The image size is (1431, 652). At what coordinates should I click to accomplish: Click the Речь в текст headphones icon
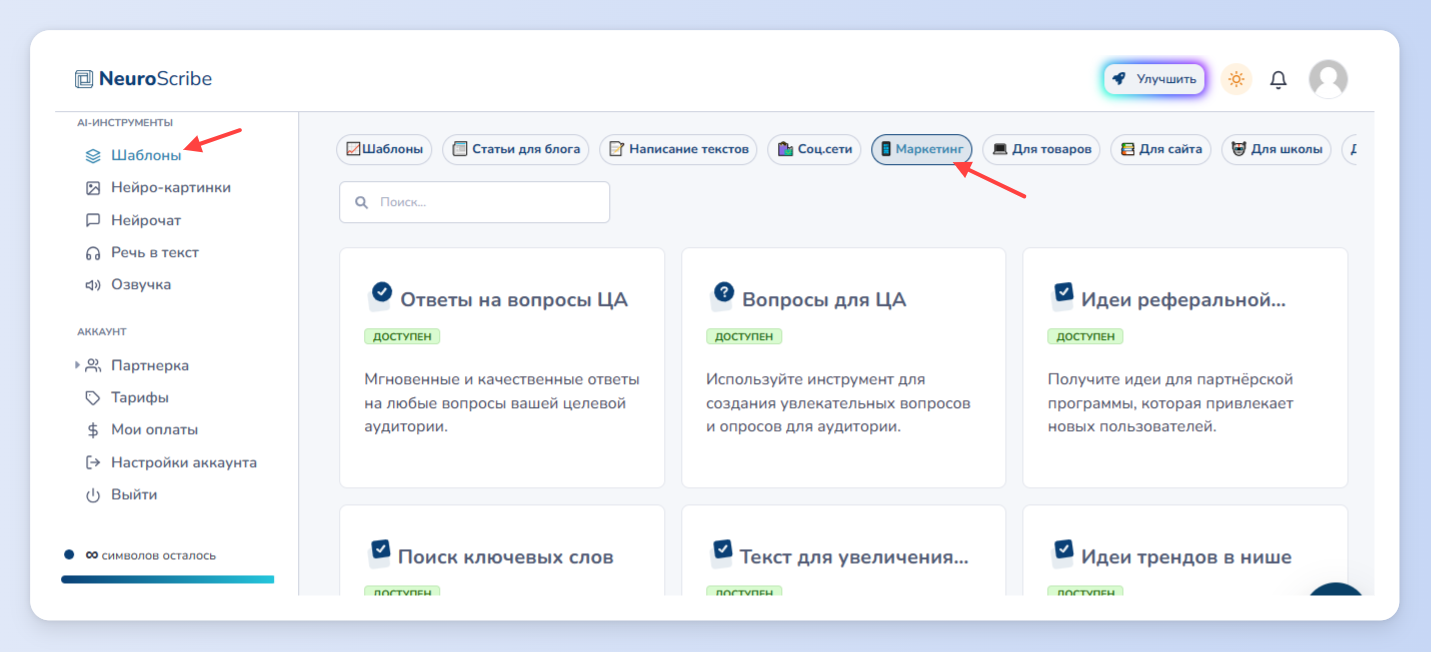pyautogui.click(x=93, y=253)
